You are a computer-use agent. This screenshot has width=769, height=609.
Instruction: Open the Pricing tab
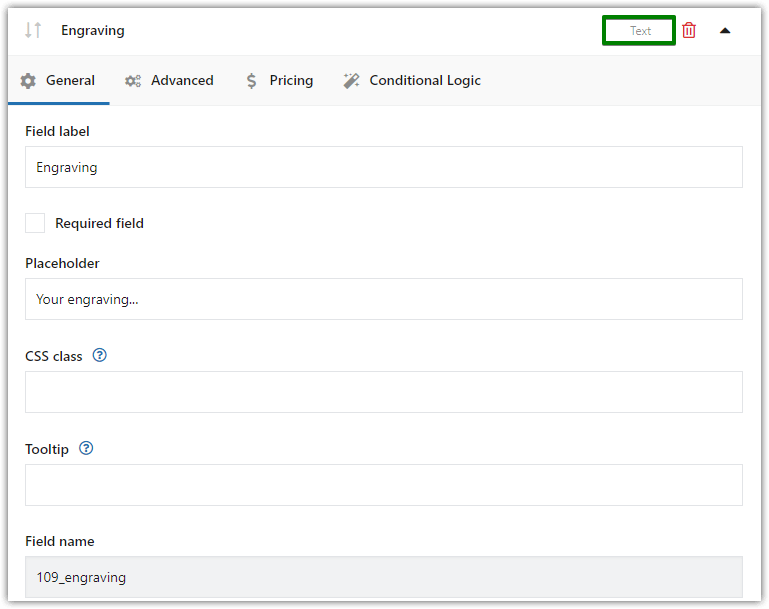280,80
